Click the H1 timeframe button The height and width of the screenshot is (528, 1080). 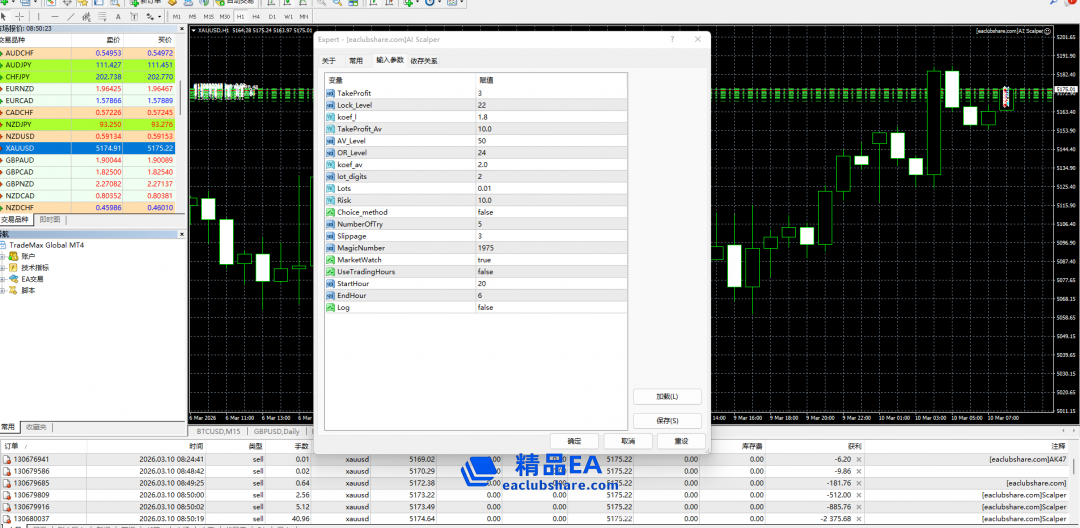point(241,17)
